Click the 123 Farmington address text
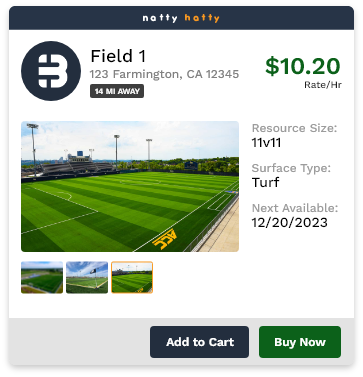The height and width of the screenshot is (377, 363). click(164, 74)
